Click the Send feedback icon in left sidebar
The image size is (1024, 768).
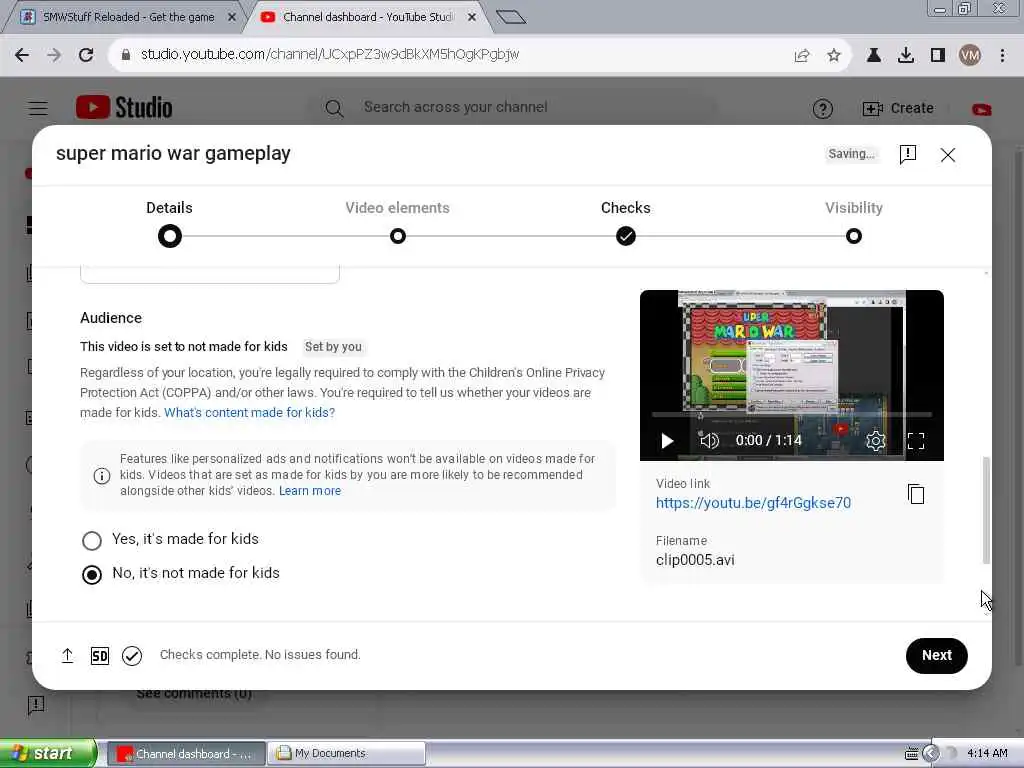point(36,705)
